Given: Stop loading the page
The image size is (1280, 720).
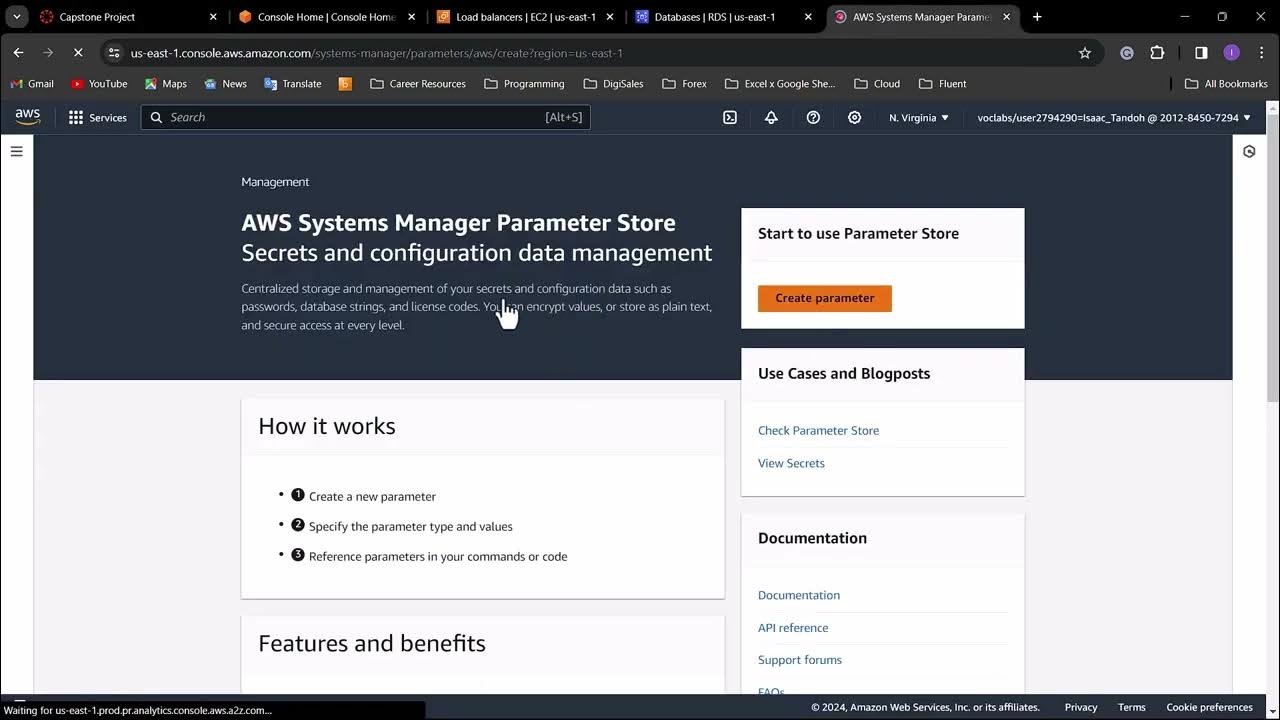Looking at the screenshot, I should pos(78,52).
